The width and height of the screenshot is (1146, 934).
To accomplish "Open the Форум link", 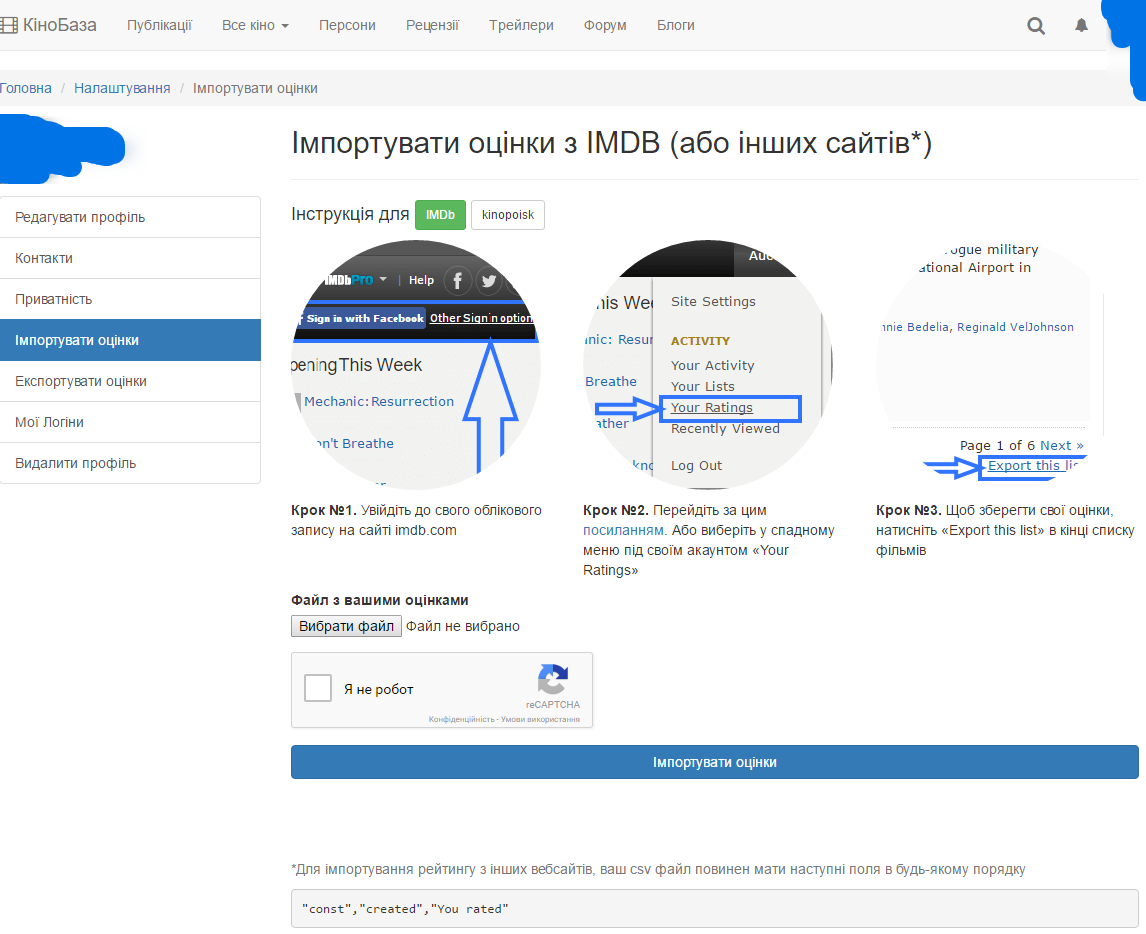I will (605, 26).
